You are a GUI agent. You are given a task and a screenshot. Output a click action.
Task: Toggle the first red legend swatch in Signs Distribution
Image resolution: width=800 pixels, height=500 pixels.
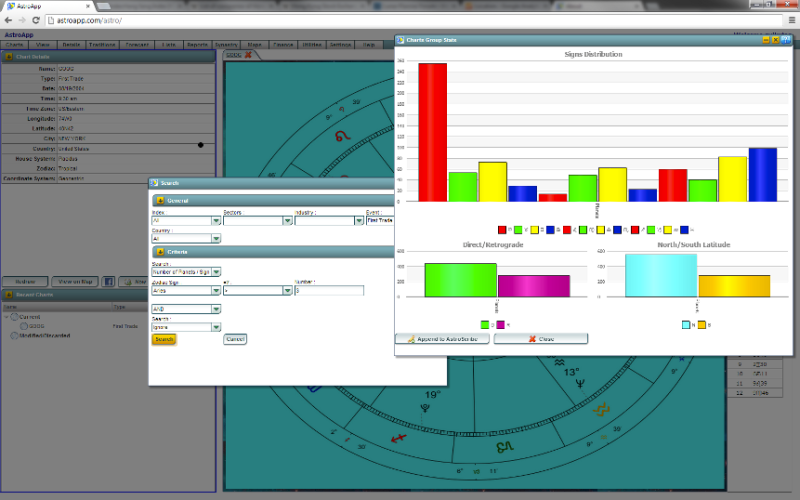click(x=502, y=229)
